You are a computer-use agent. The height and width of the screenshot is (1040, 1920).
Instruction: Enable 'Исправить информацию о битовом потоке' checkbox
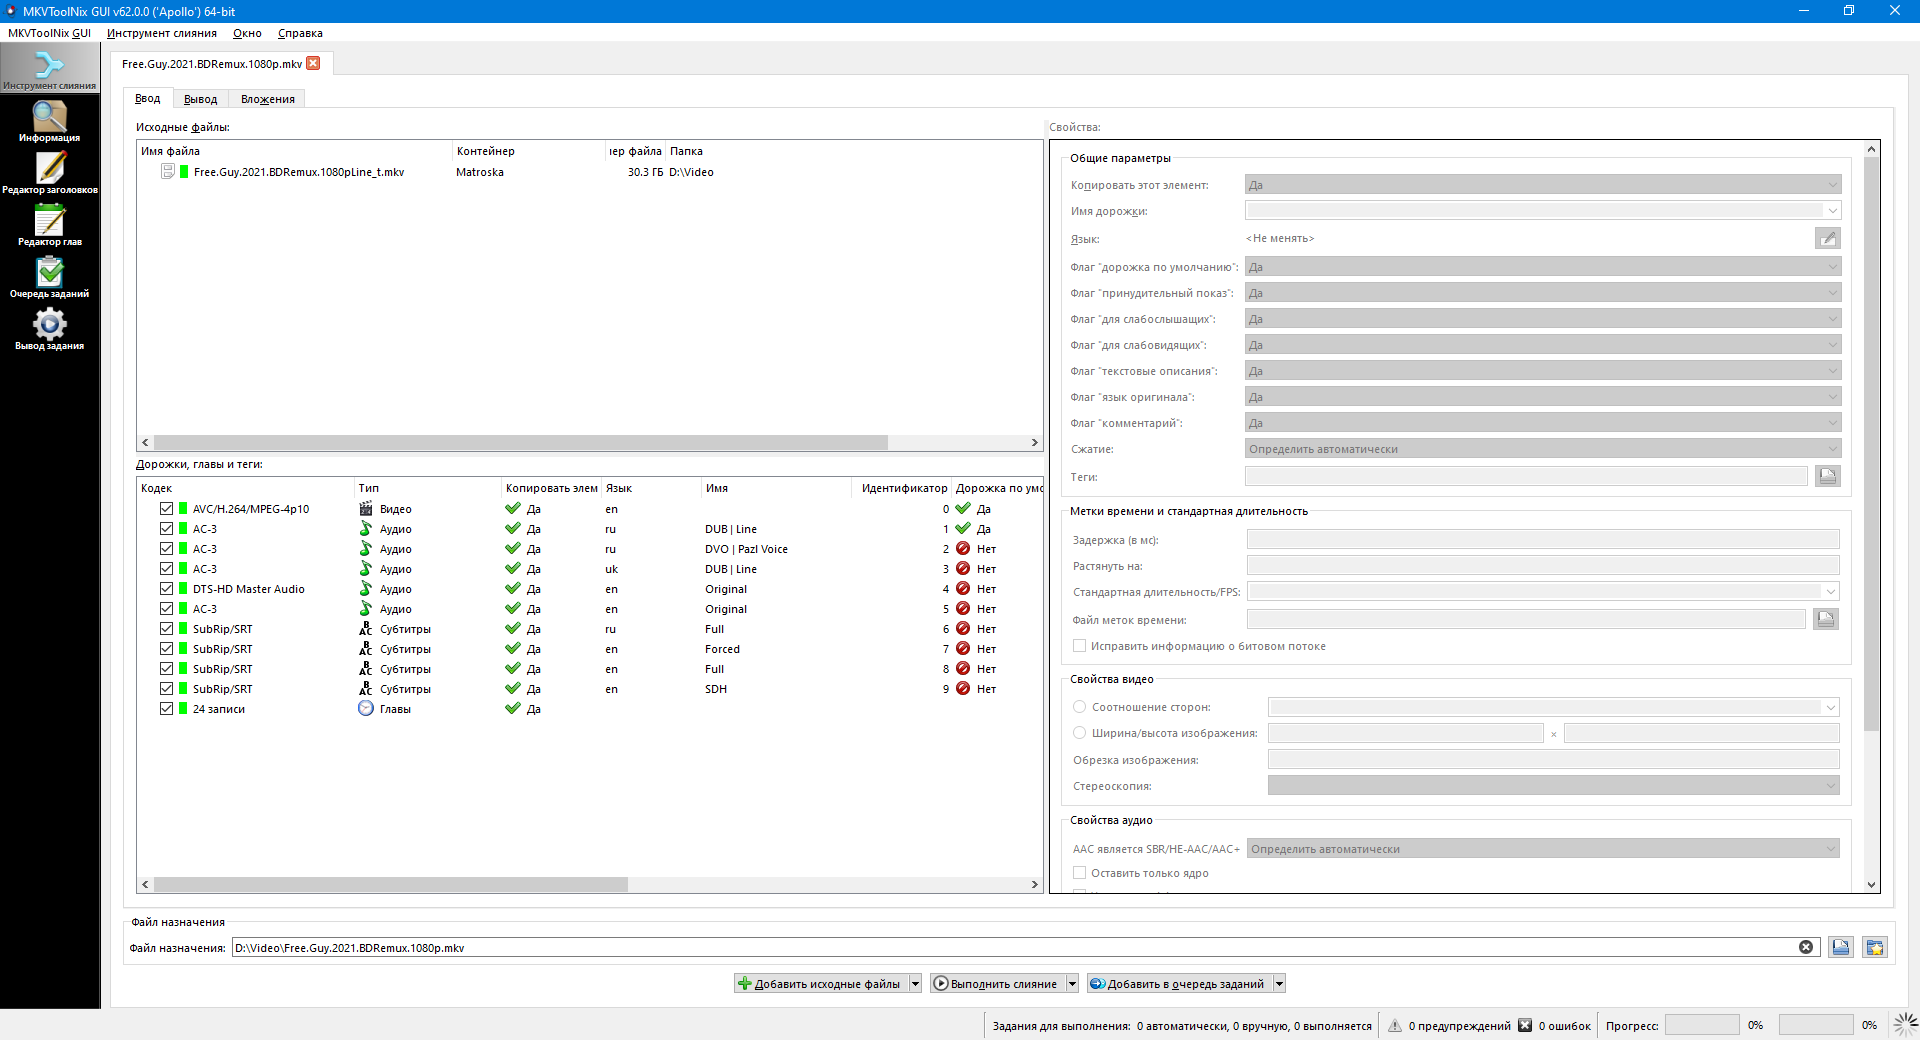coord(1080,646)
